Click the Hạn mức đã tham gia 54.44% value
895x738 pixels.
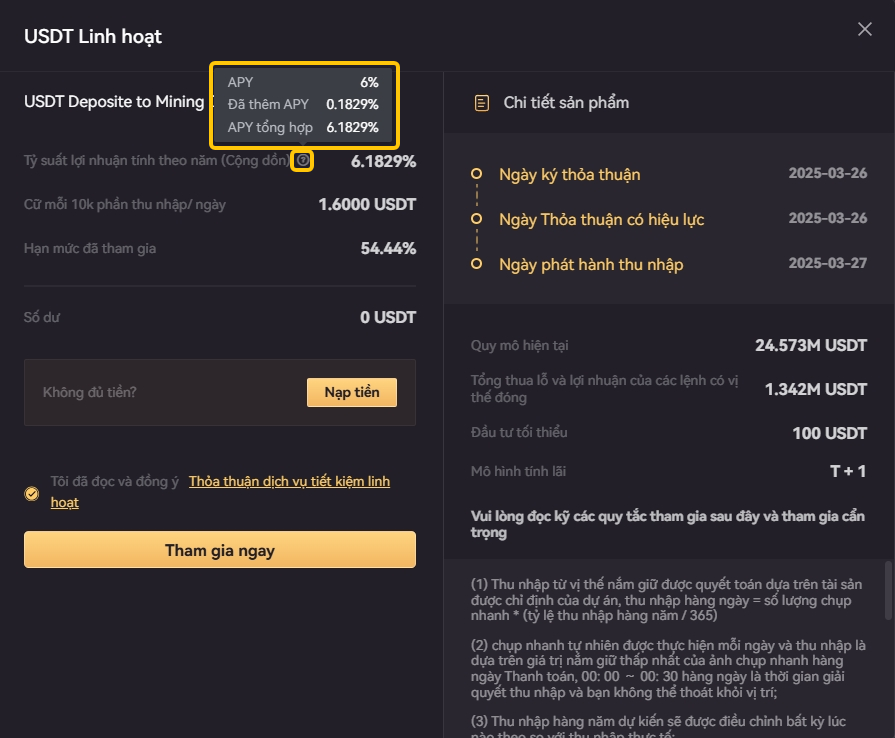[388, 248]
